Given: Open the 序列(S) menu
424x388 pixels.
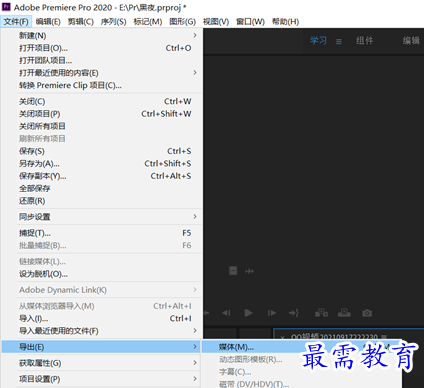Looking at the screenshot, I should pos(114,22).
